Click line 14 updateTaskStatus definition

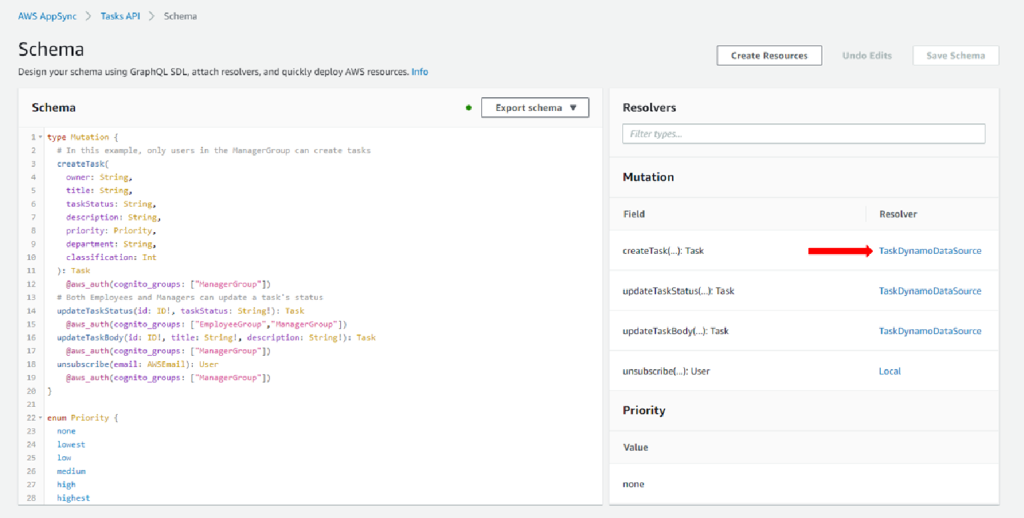tap(180, 311)
